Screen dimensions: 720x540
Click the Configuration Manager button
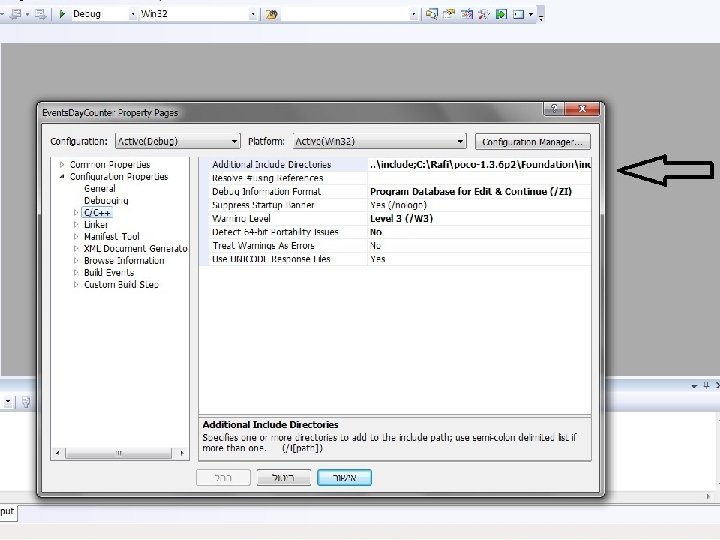pos(533,142)
